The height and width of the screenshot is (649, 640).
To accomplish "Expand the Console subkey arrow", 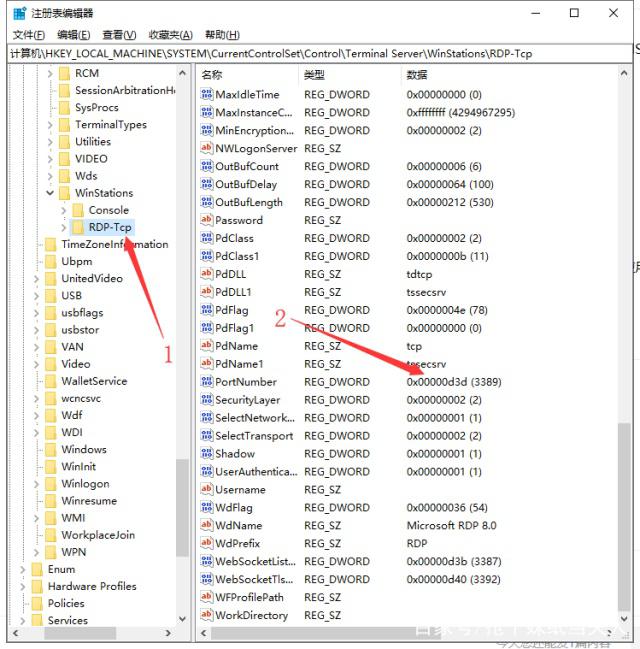I will (x=64, y=210).
